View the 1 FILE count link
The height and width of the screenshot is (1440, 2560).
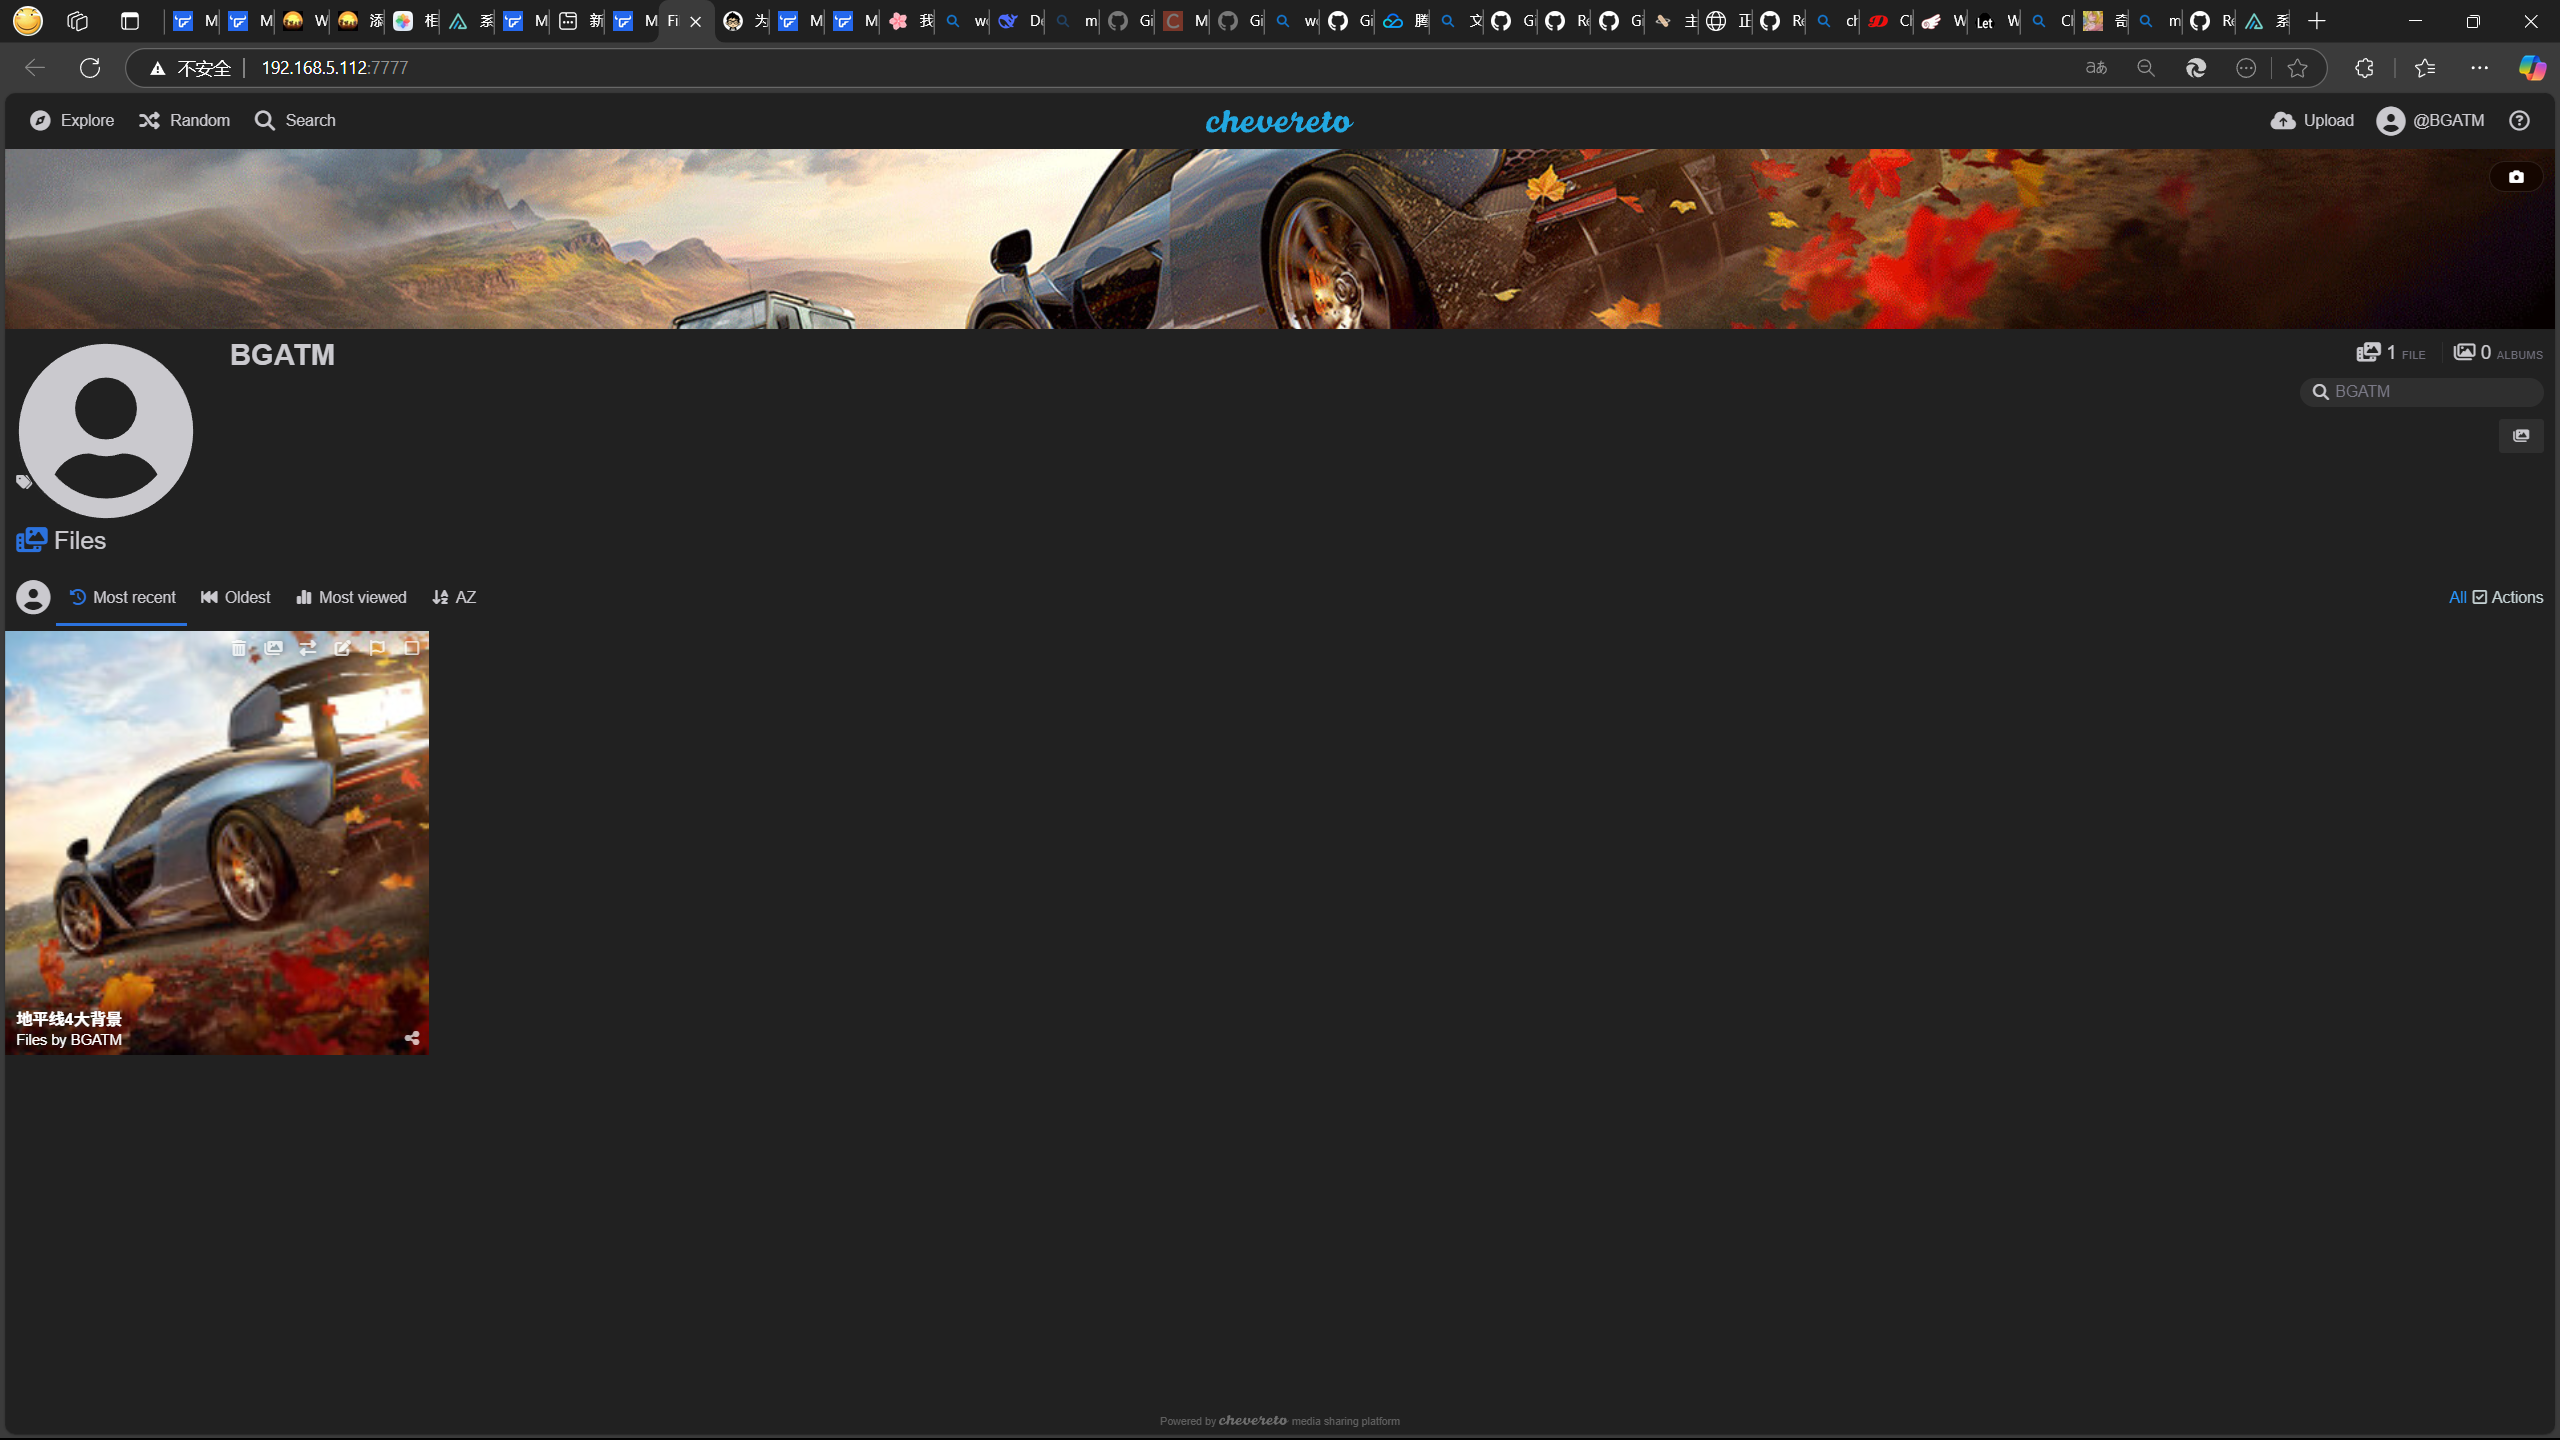(2391, 352)
